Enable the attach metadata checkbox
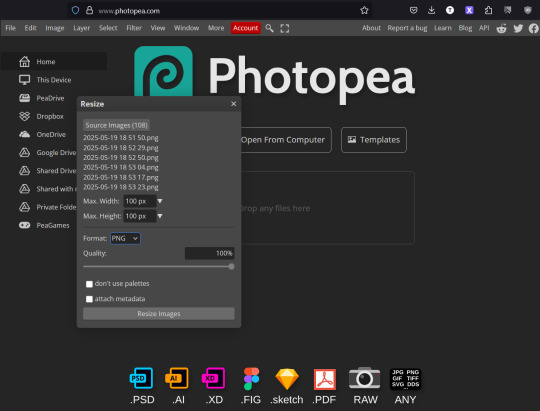Screen dimensions: 540x411 (89, 299)
